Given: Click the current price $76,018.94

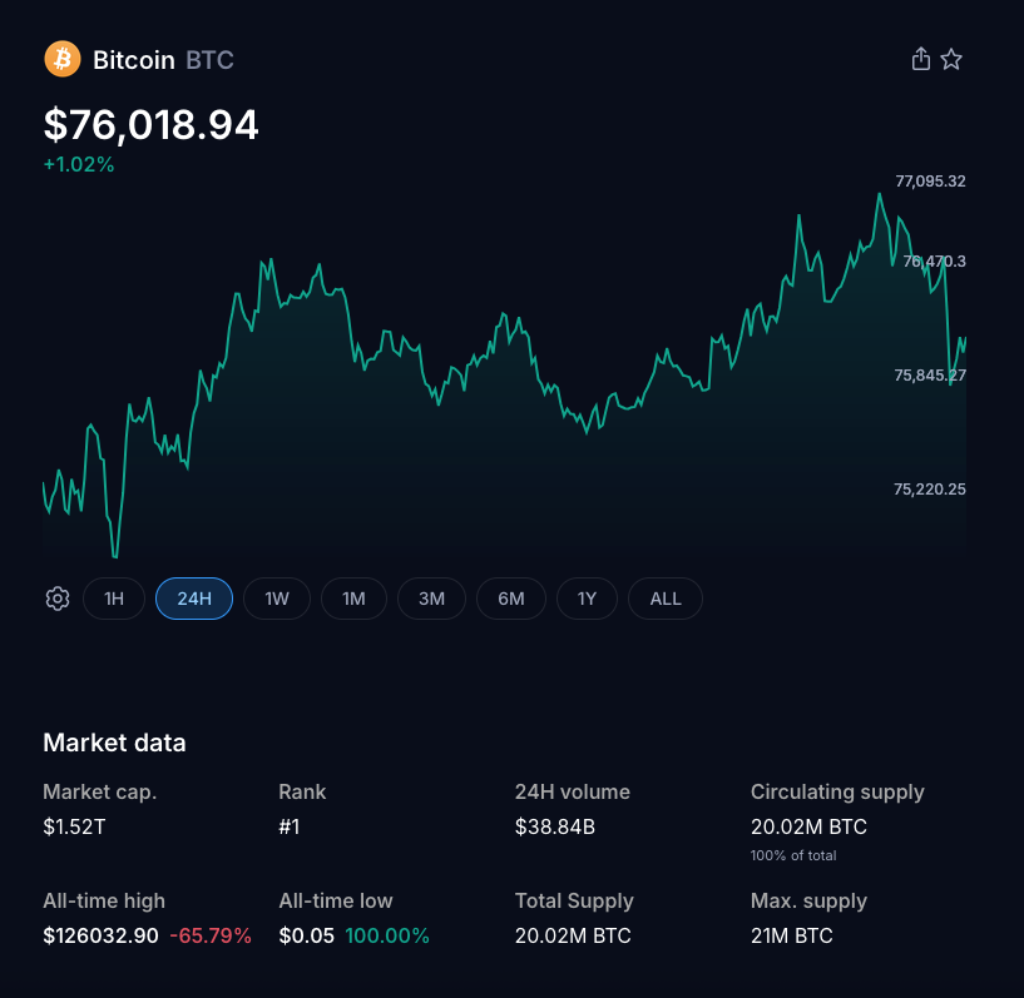Looking at the screenshot, I should point(150,124).
